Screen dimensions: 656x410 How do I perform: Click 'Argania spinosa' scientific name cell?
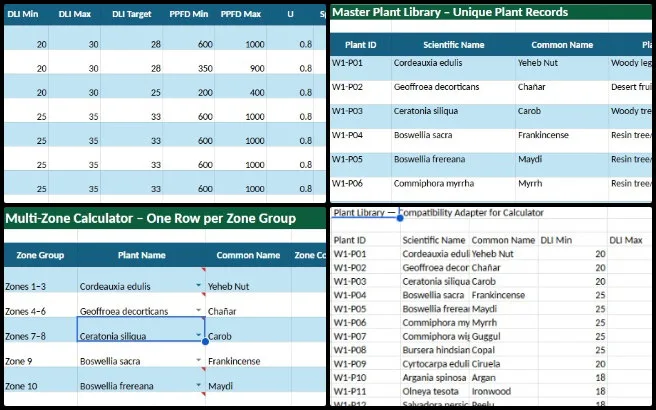point(434,378)
